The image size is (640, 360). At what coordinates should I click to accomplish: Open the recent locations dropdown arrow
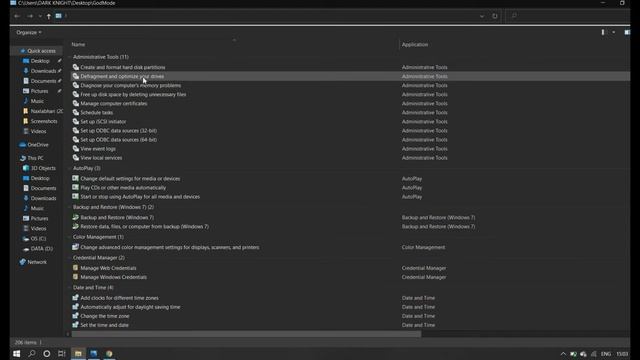pyautogui.click(x=40, y=16)
